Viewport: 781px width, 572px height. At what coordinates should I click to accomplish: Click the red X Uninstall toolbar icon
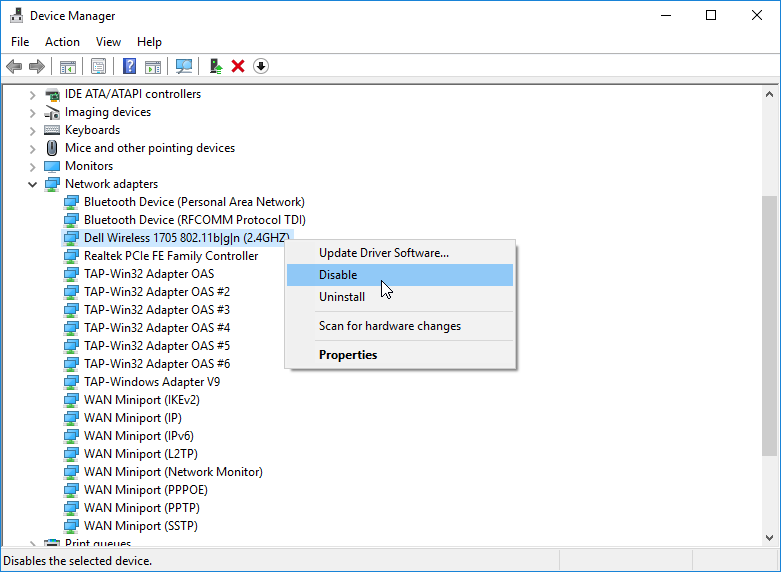[x=238, y=66]
